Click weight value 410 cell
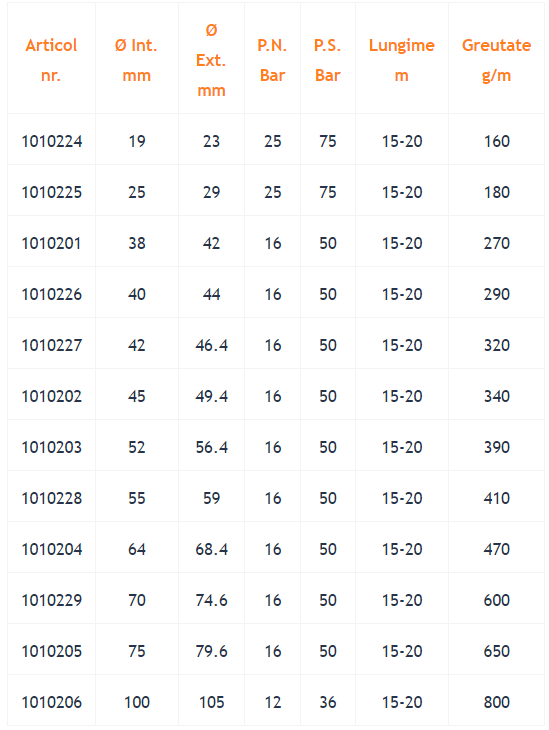 pyautogui.click(x=496, y=498)
